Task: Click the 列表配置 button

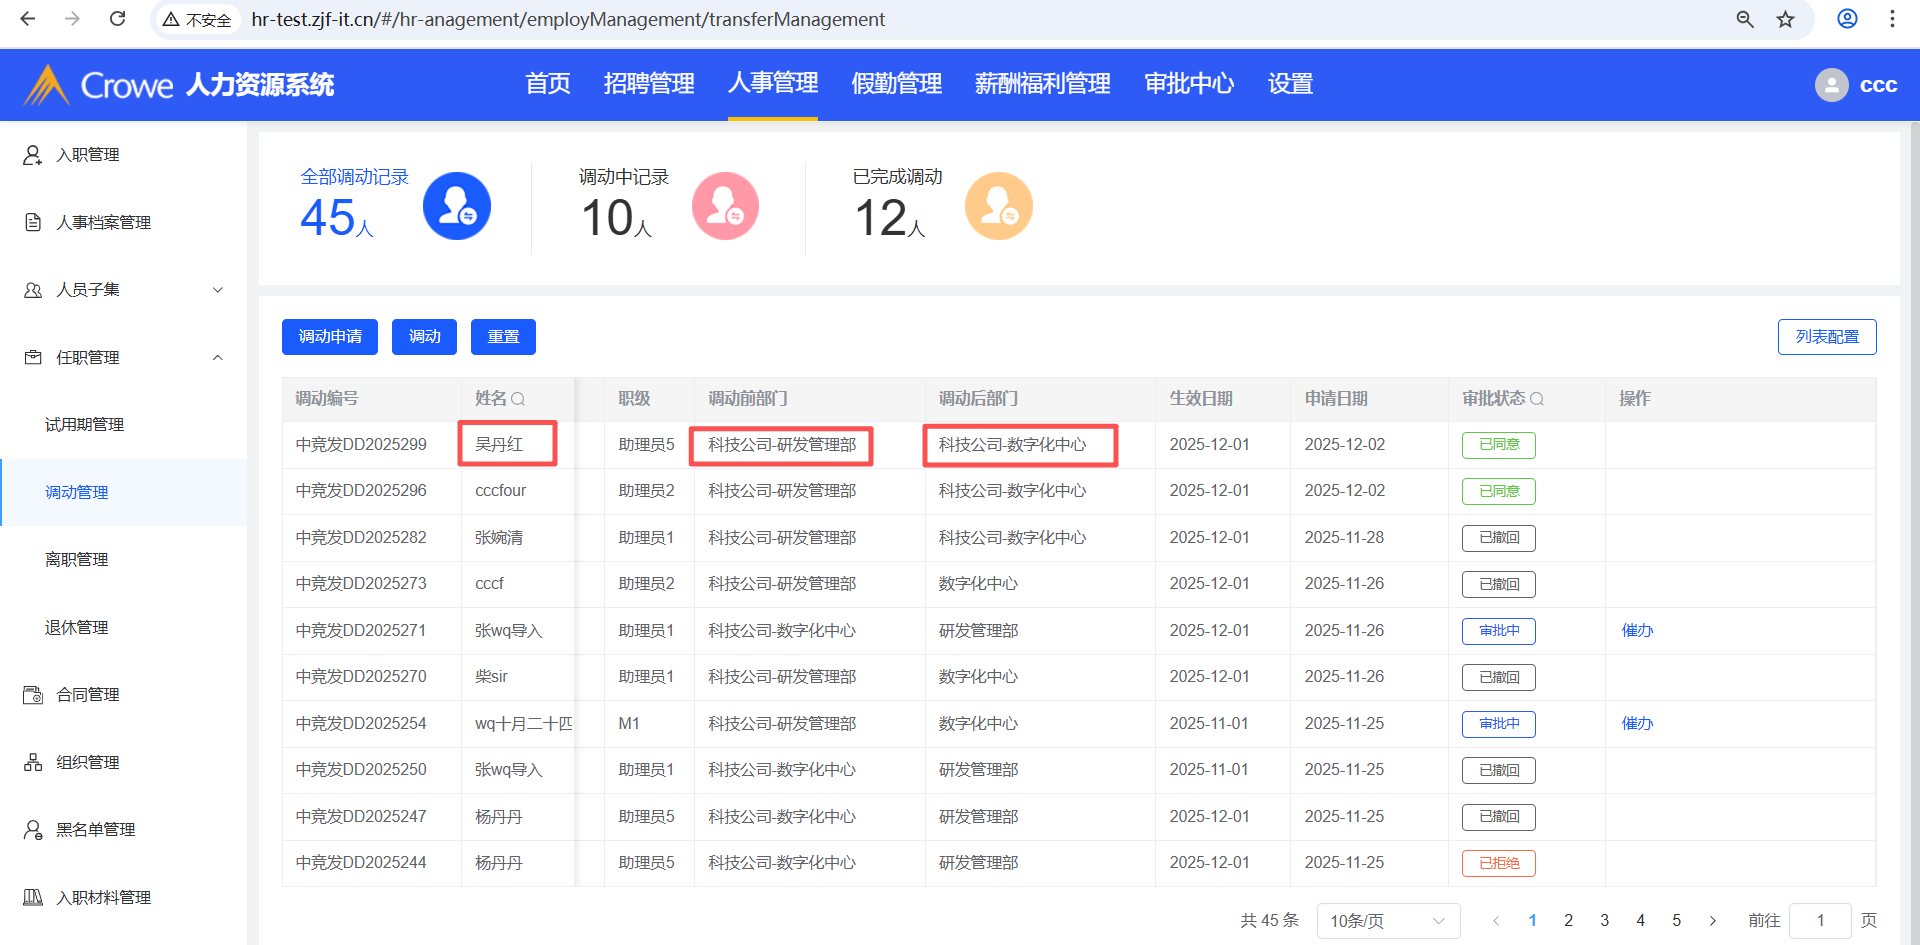Action: (1826, 337)
